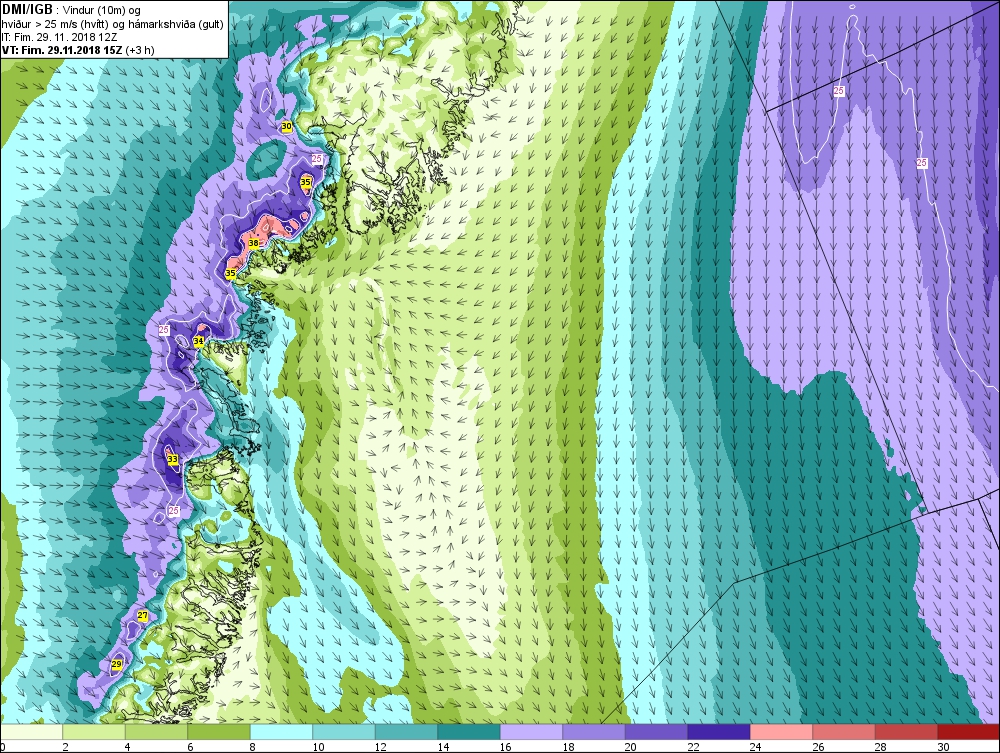Click the legend scale number 20
The image size is (1000, 753).
pos(630,747)
